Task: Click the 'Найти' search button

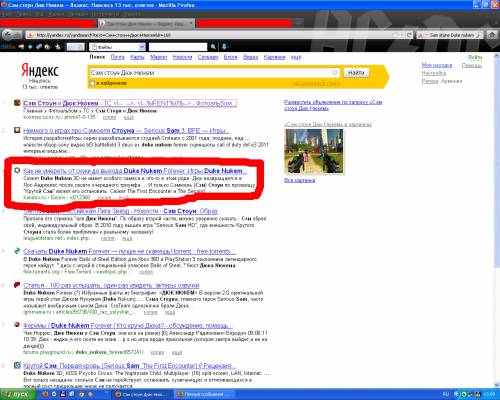Action: pos(356,72)
